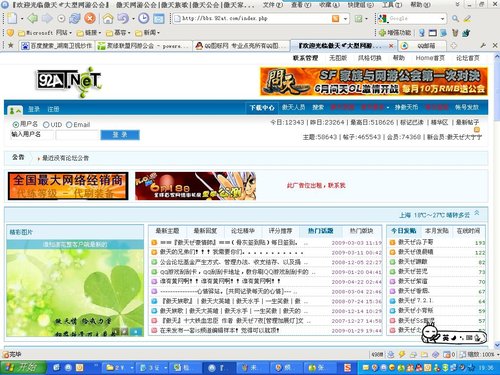Select the 用户名 radio button
The width and height of the screenshot is (500, 375).
pos(15,125)
